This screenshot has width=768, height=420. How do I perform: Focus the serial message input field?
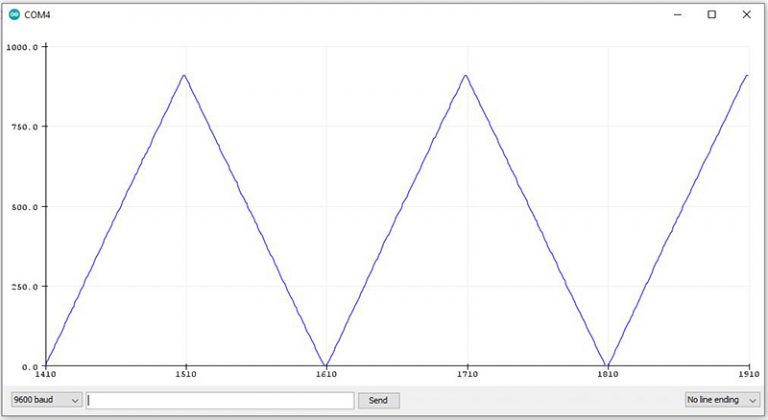point(220,400)
